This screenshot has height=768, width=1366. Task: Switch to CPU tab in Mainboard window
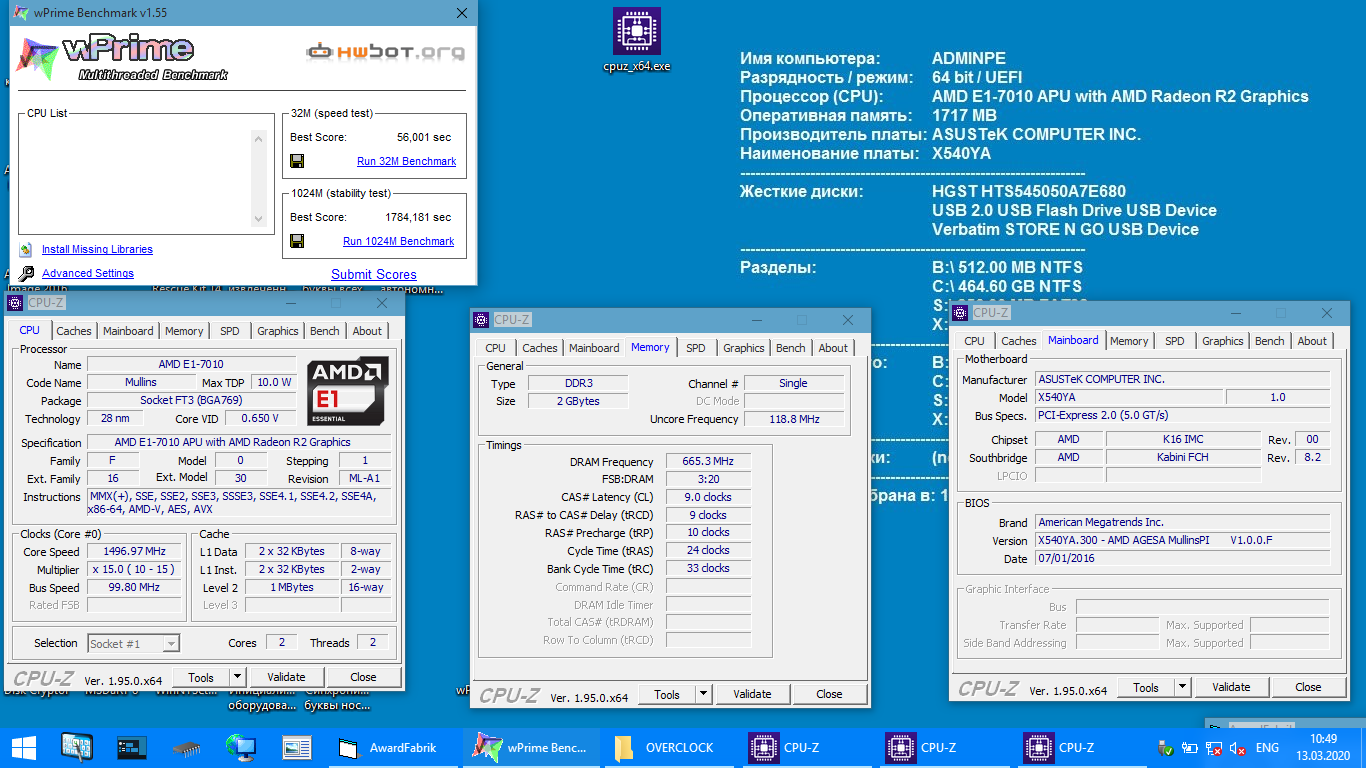click(974, 341)
